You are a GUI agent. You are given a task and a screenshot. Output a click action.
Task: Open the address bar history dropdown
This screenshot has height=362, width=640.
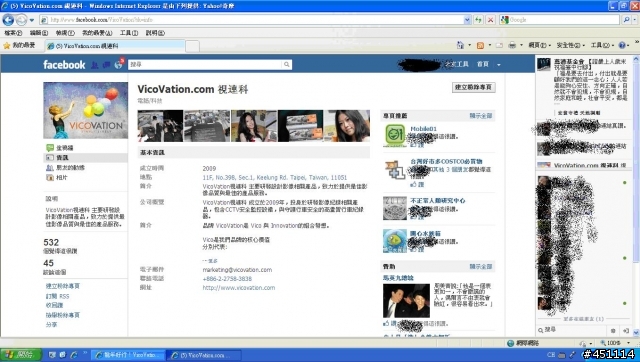tap(467, 20)
